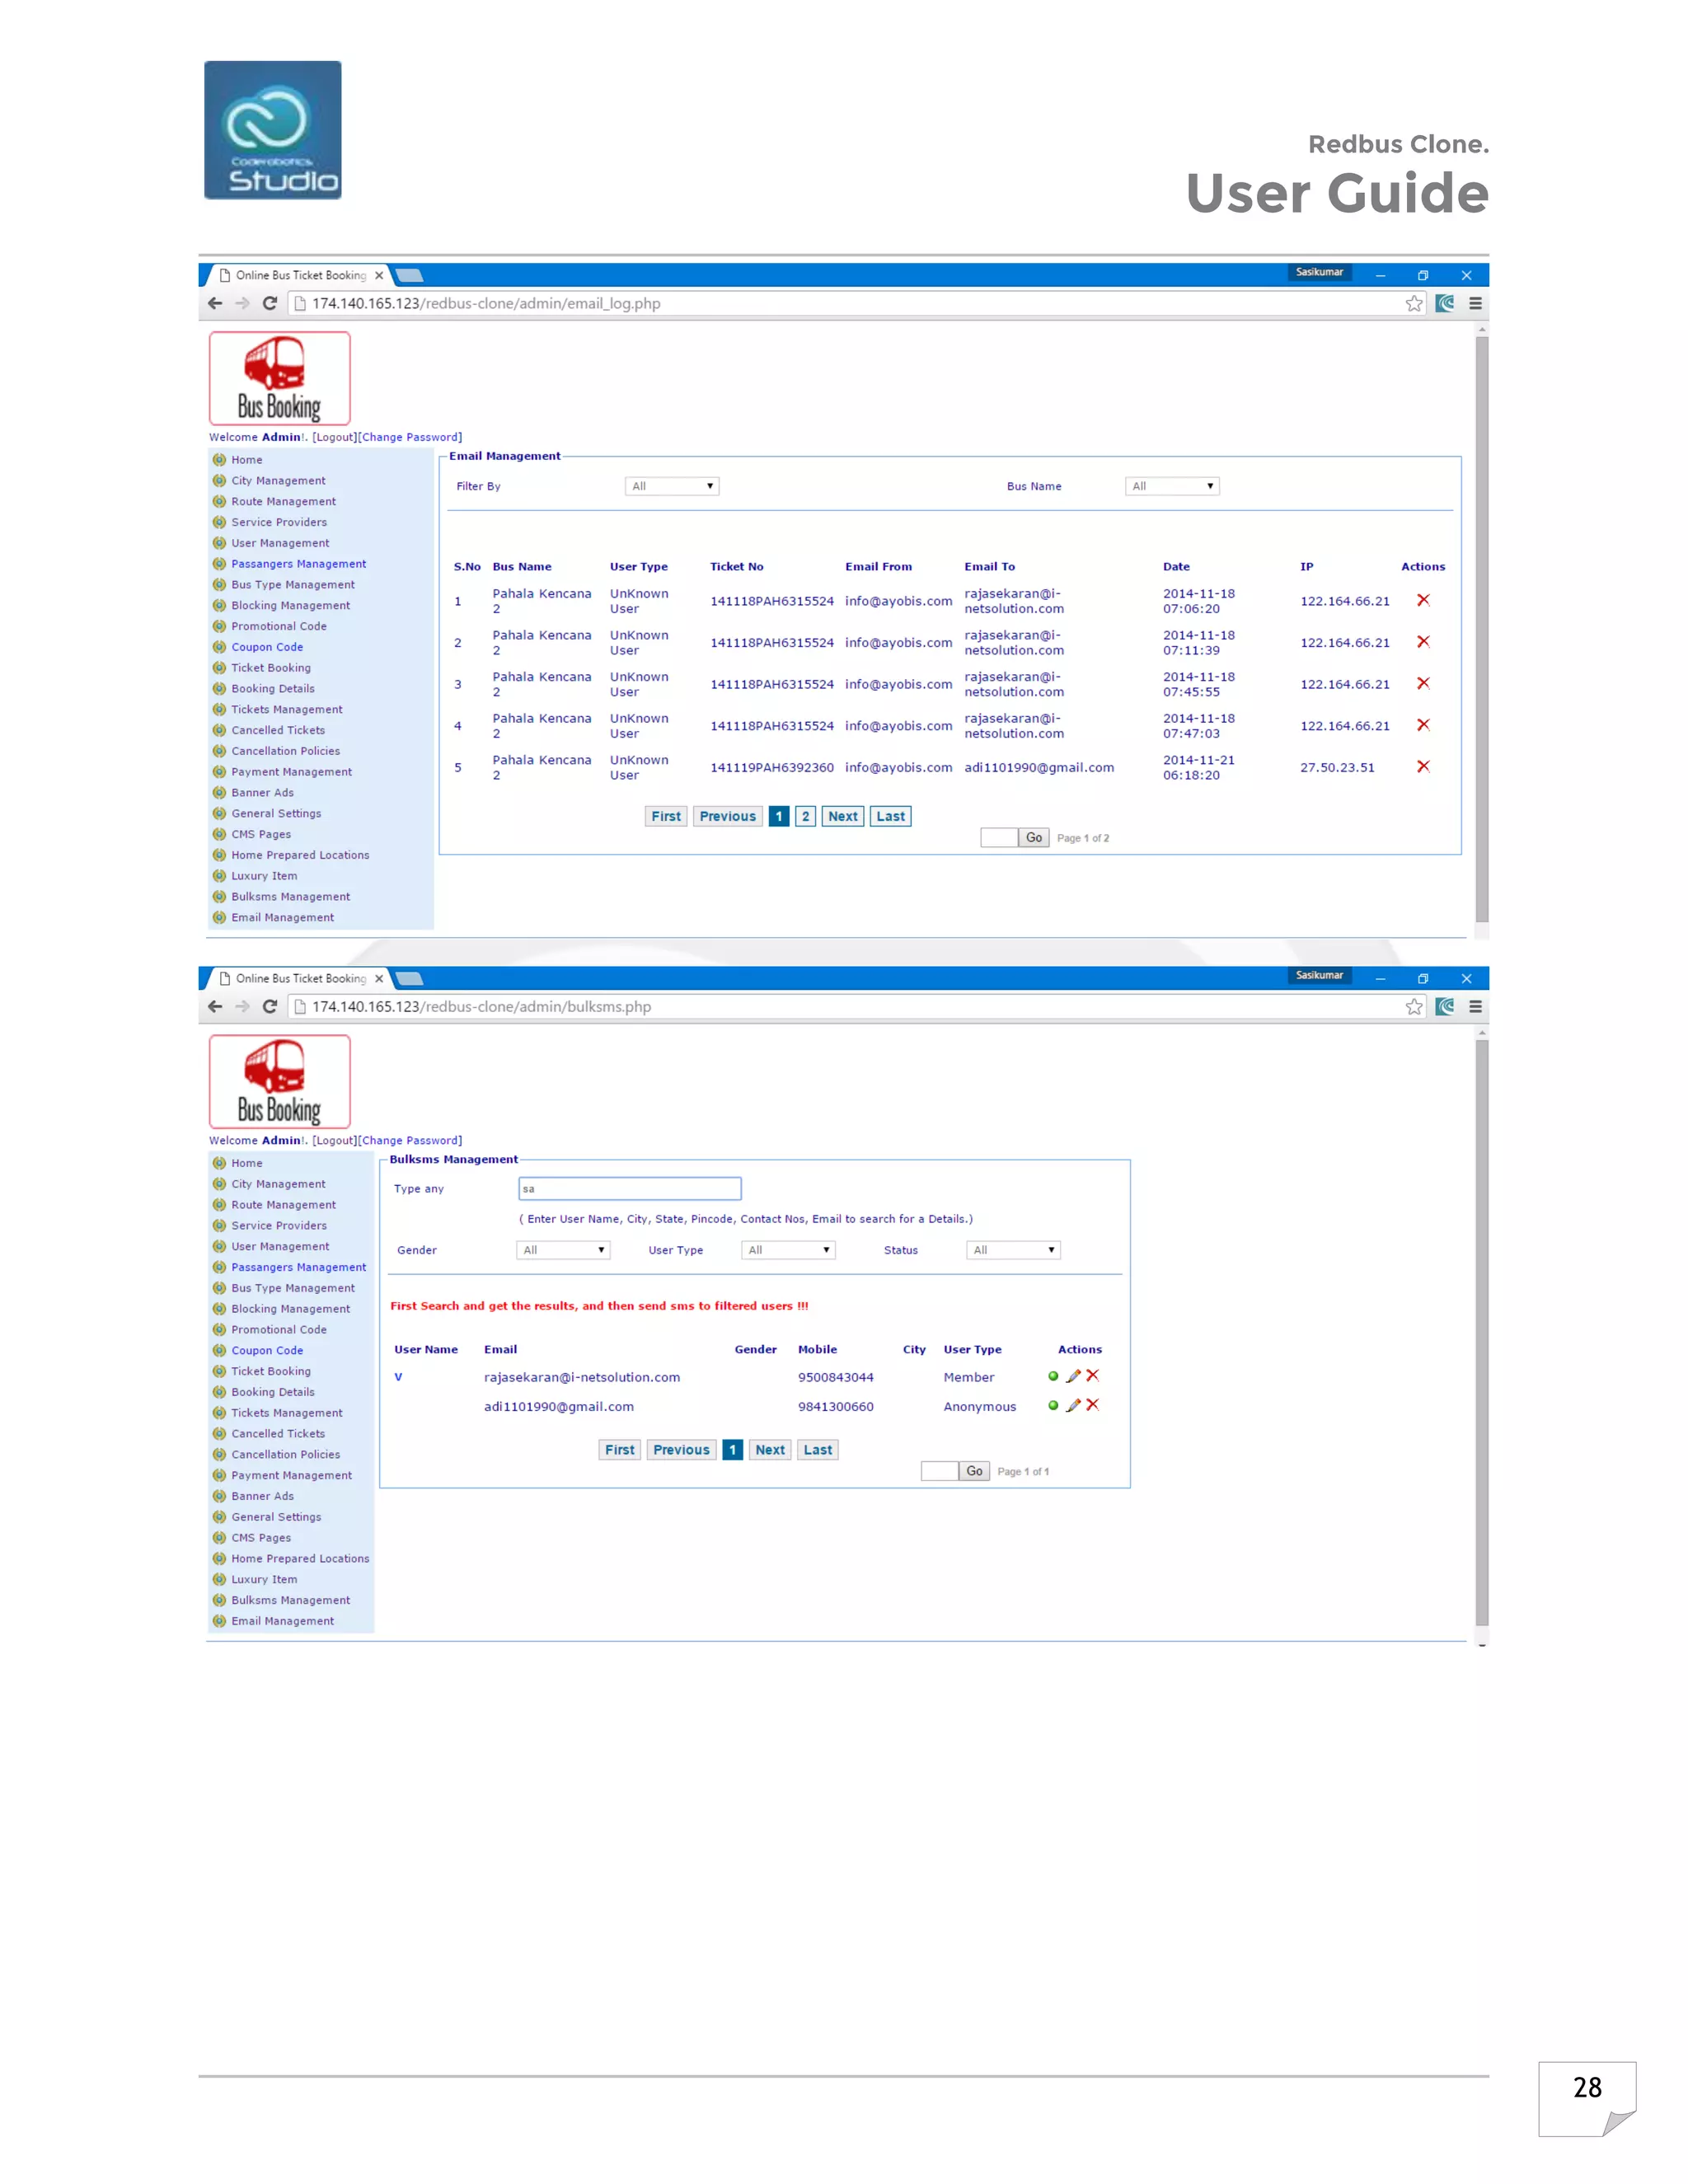Screen dimensions: 1688x2184
Task: Go to page 2 of the email log
Action: coord(805,816)
